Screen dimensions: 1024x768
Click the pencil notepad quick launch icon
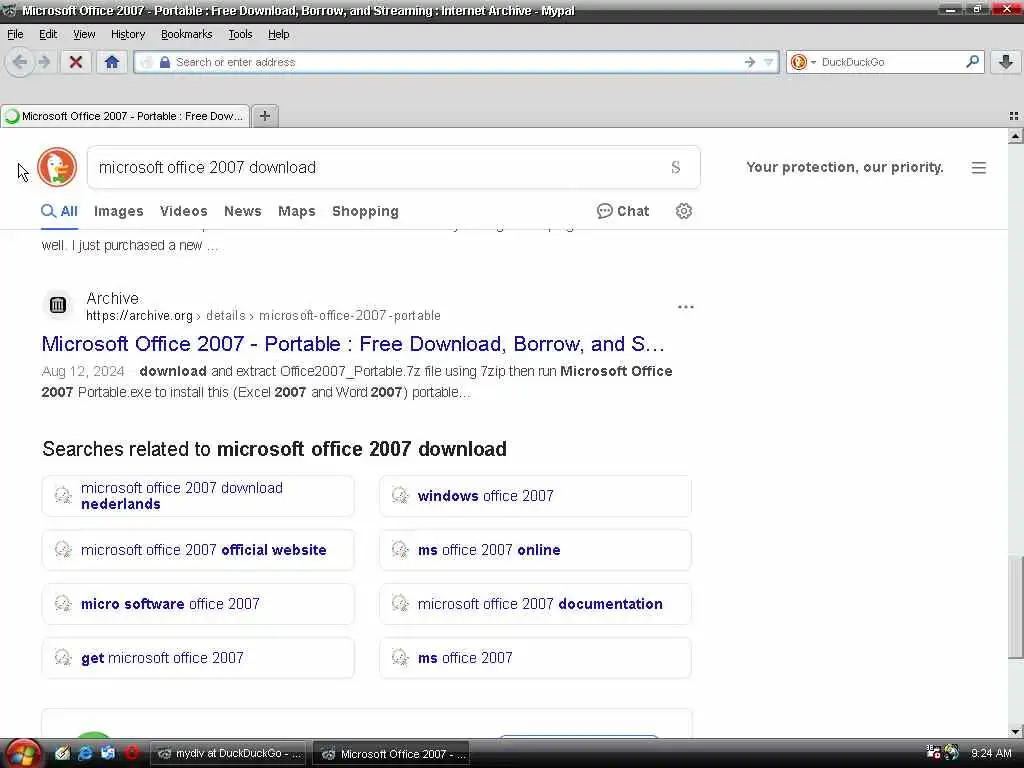click(62, 754)
